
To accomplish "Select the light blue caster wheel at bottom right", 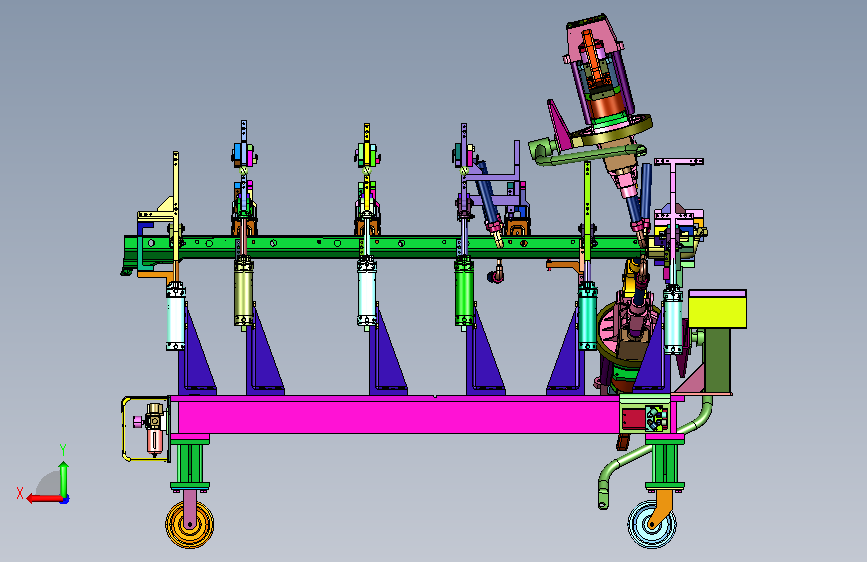I will (x=651, y=525).
